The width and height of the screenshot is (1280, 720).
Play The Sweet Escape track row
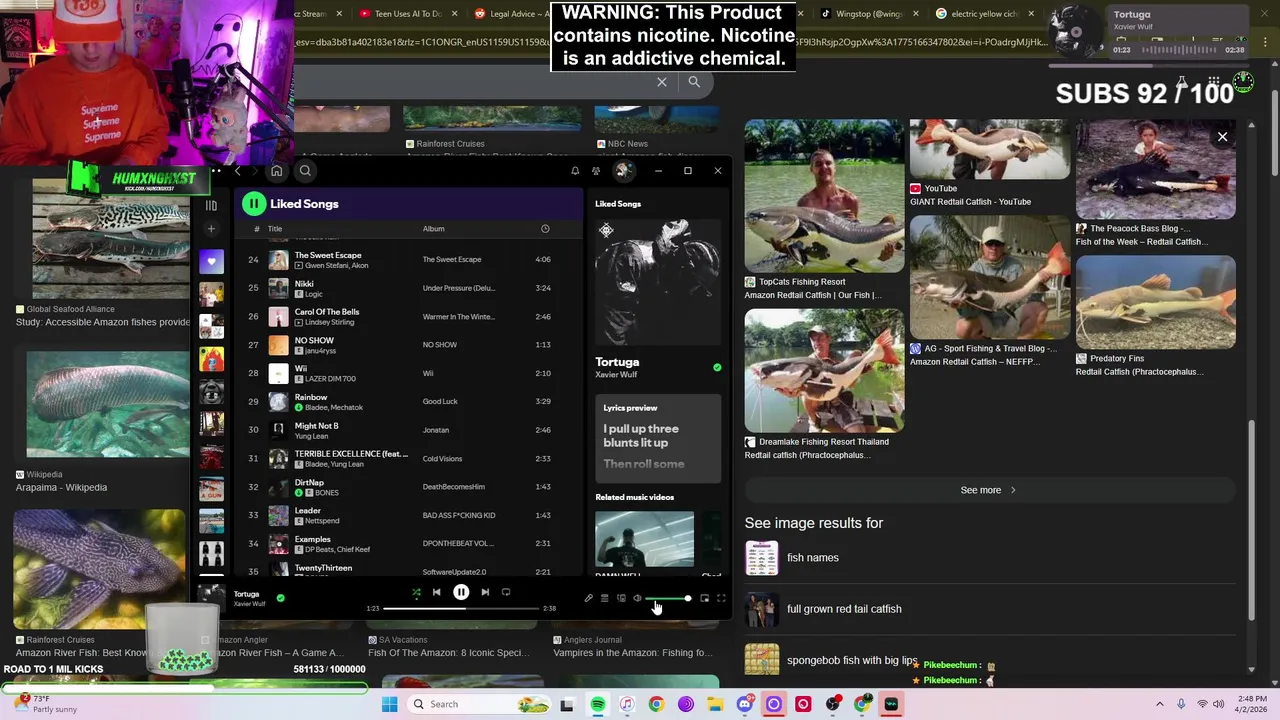coord(407,260)
